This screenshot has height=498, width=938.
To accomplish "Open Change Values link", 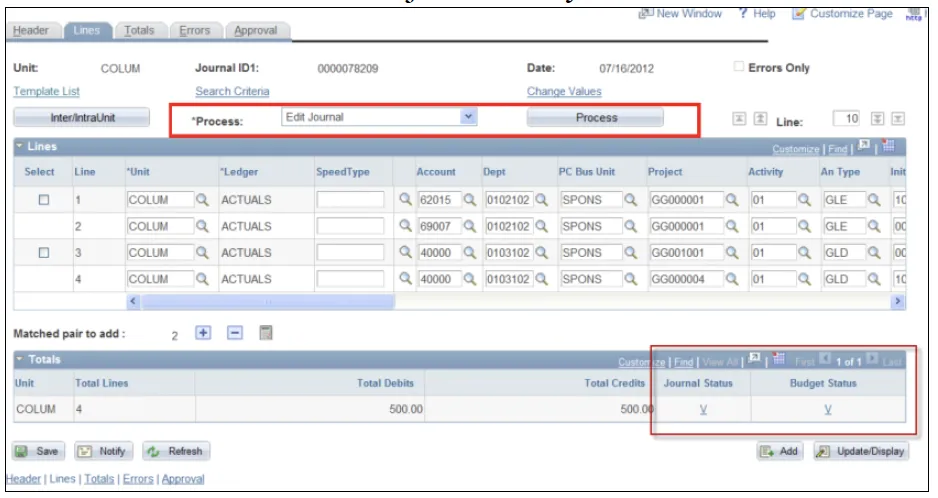I will (x=564, y=91).
